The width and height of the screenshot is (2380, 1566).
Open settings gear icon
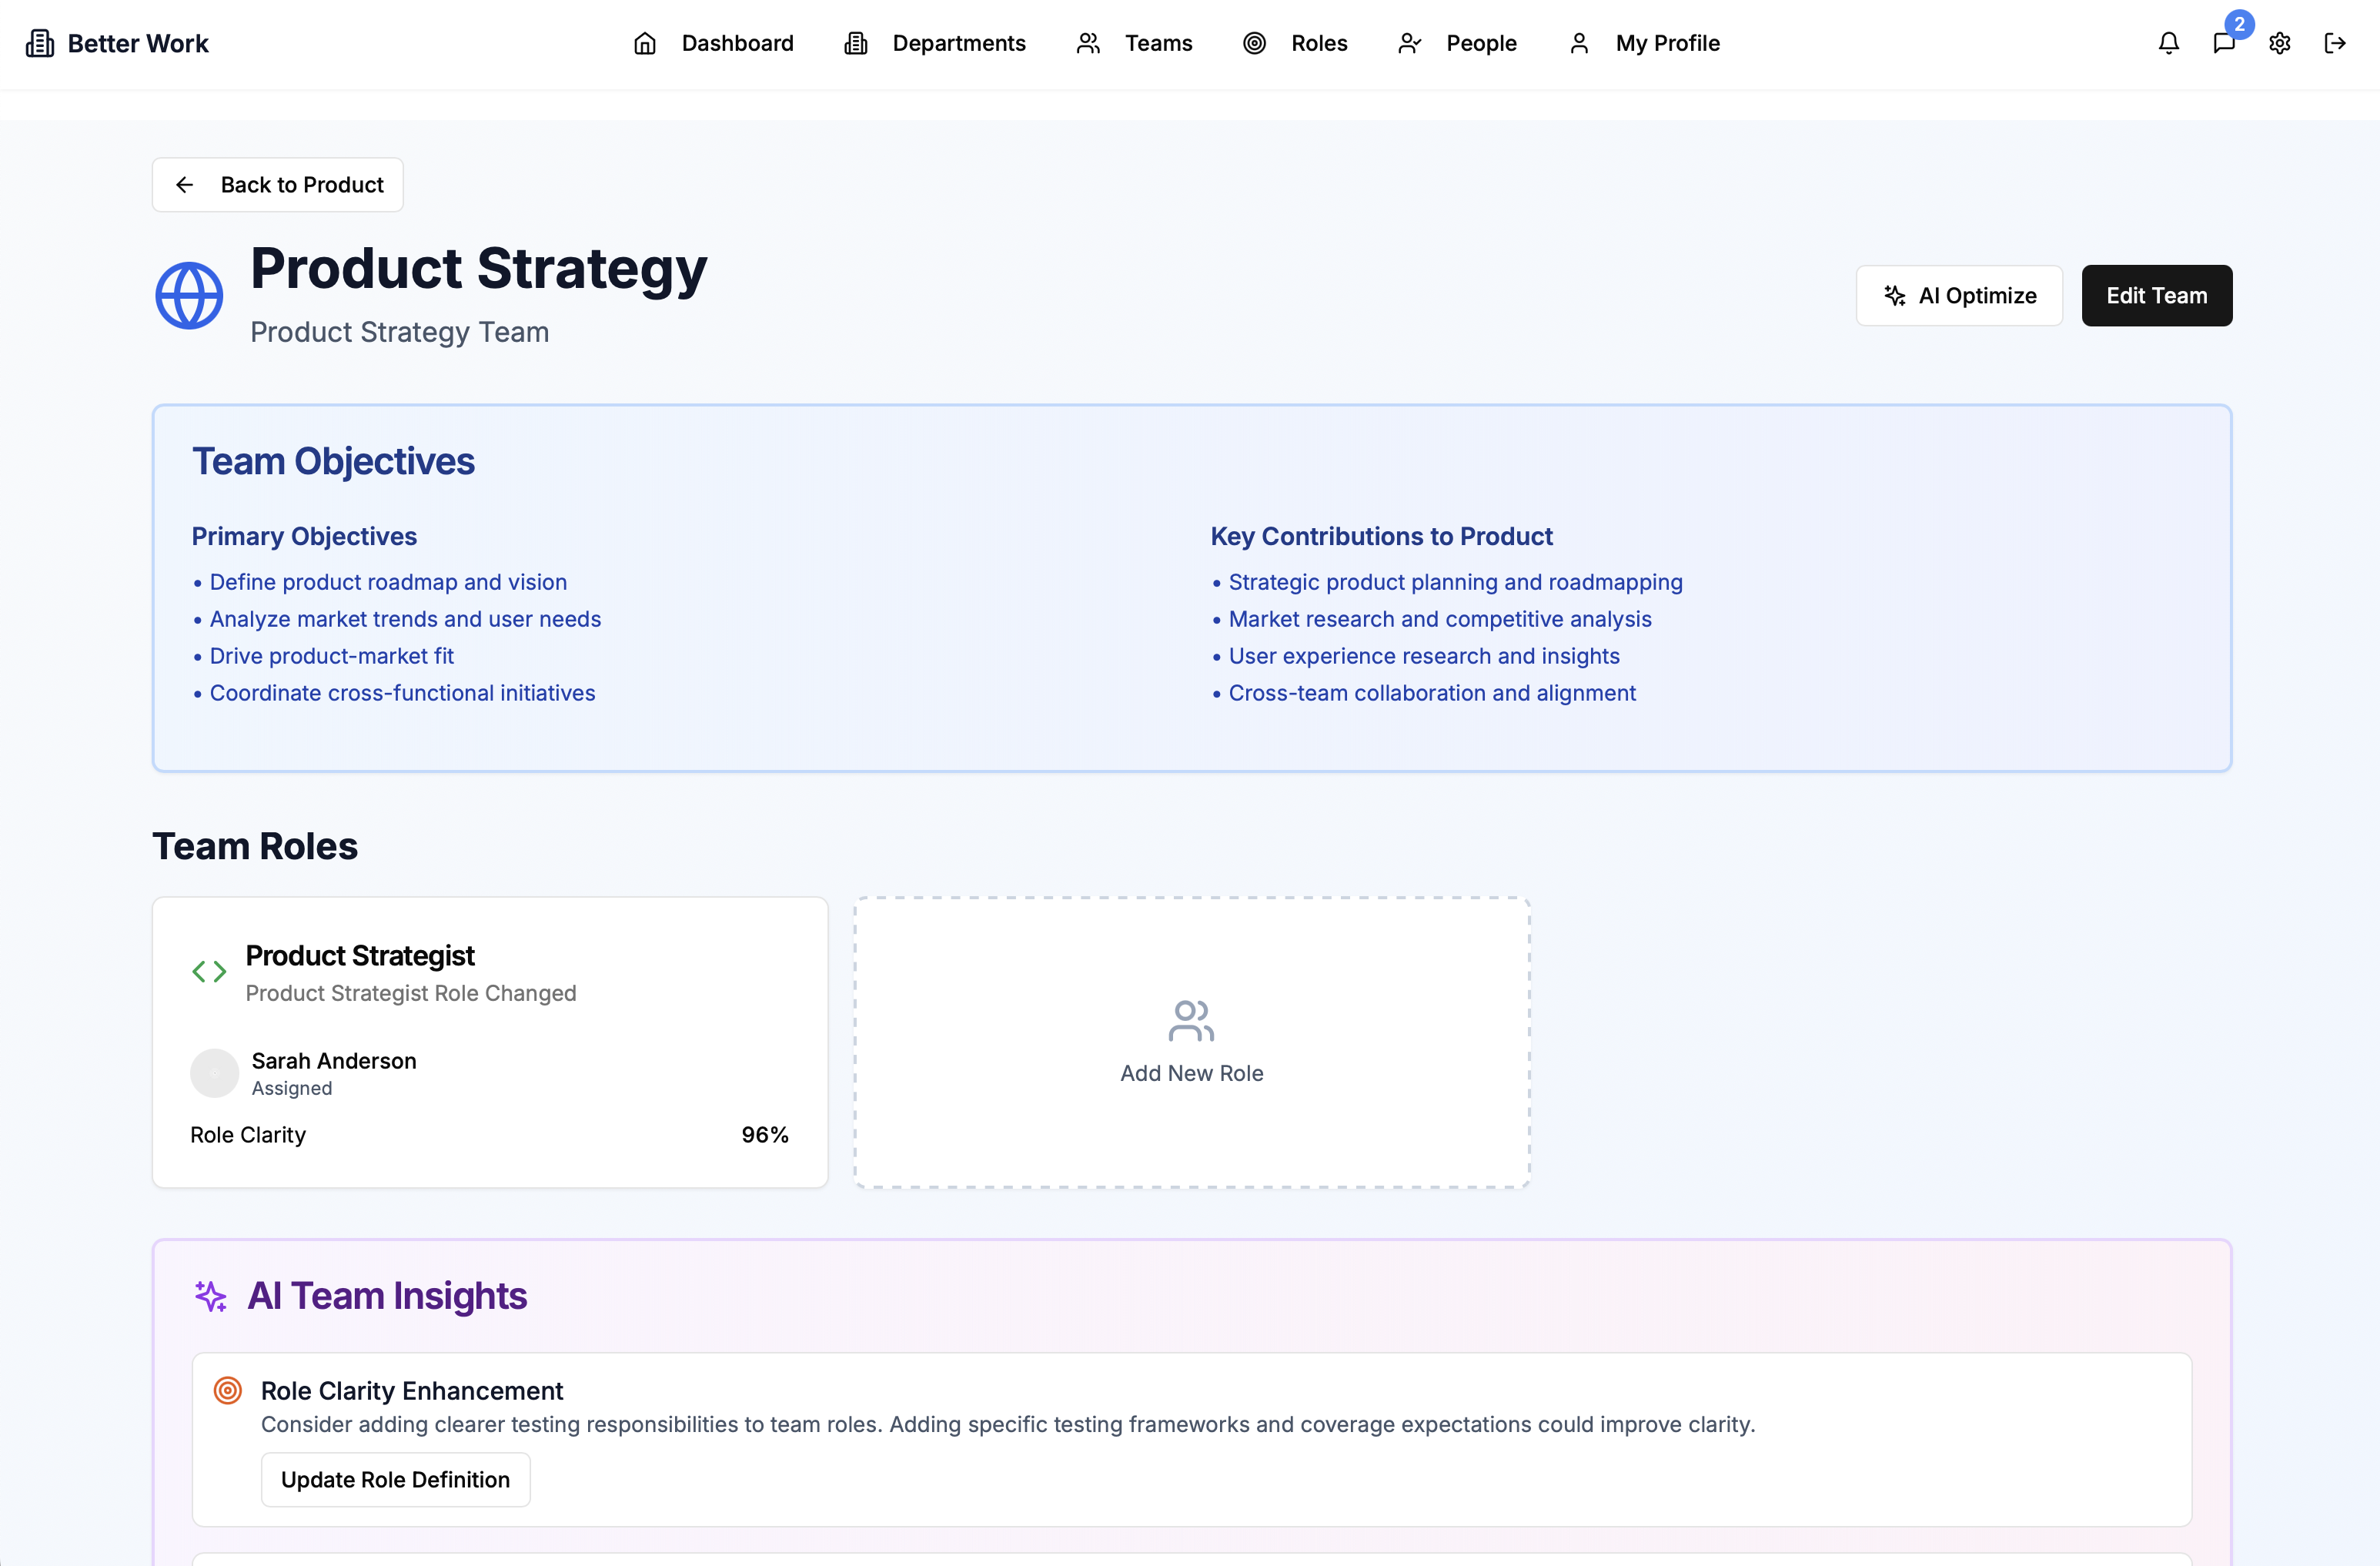point(2279,43)
